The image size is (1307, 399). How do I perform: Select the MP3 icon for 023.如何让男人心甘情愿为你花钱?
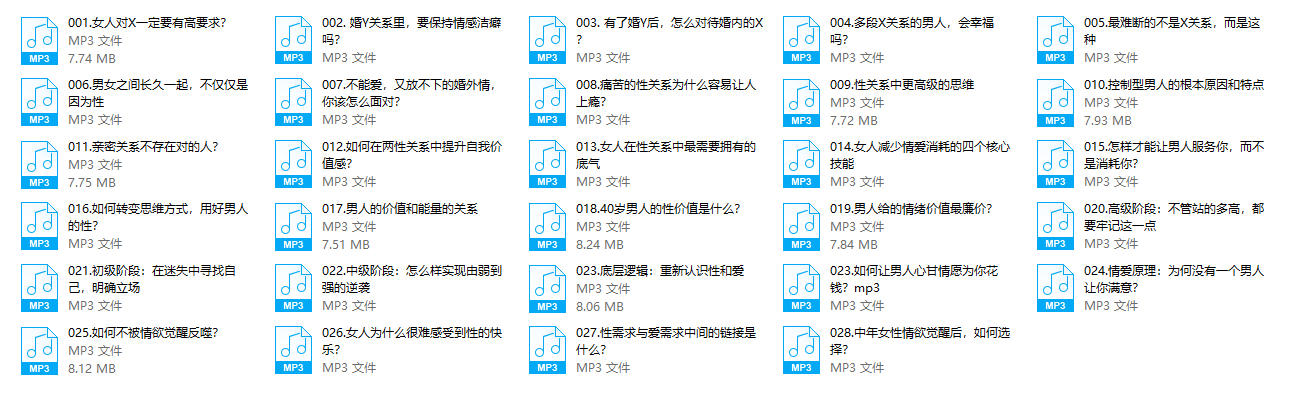click(x=801, y=289)
